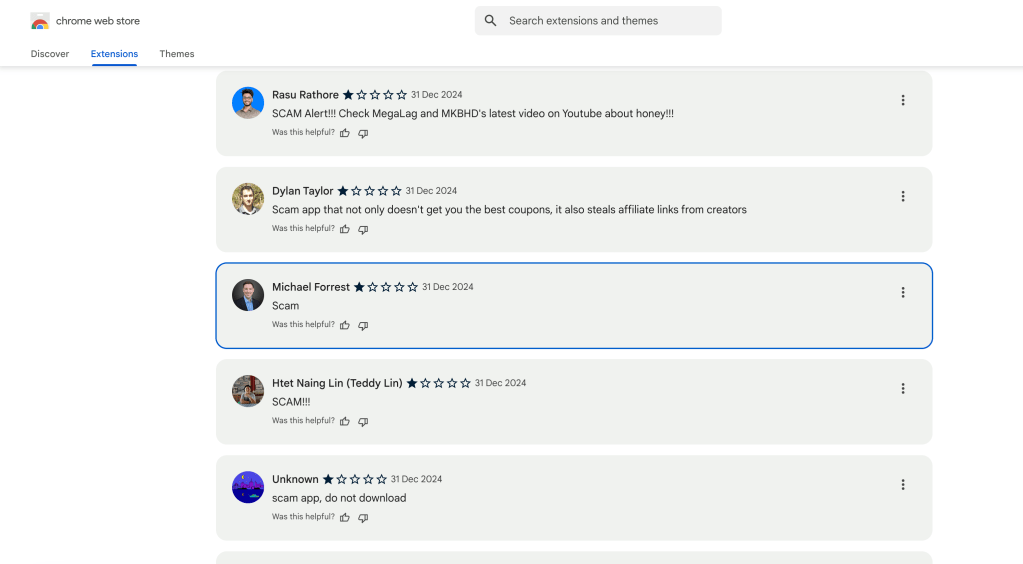This screenshot has height=564, width=1023.
Task: Click the date next to Michael Forrest's rating
Action: pyautogui.click(x=448, y=287)
